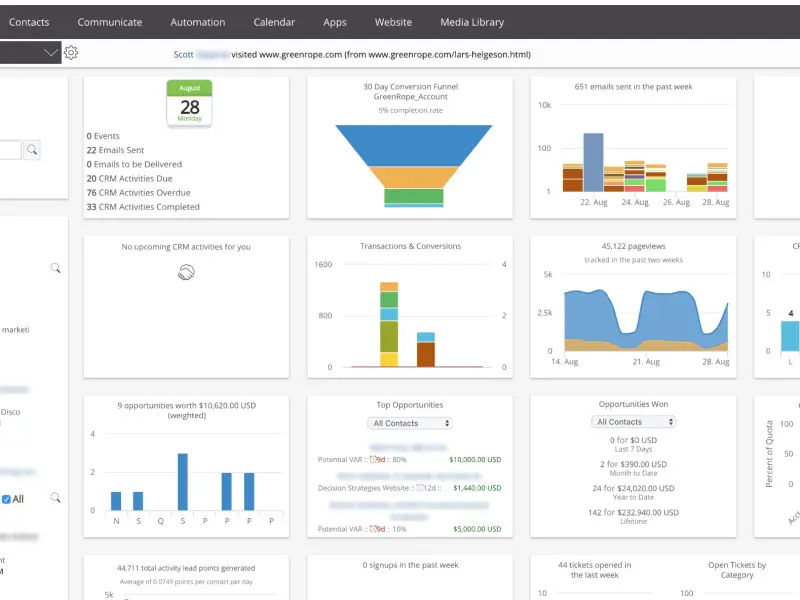Click the magnifier icon above marketing list

pyautogui.click(x=56, y=268)
